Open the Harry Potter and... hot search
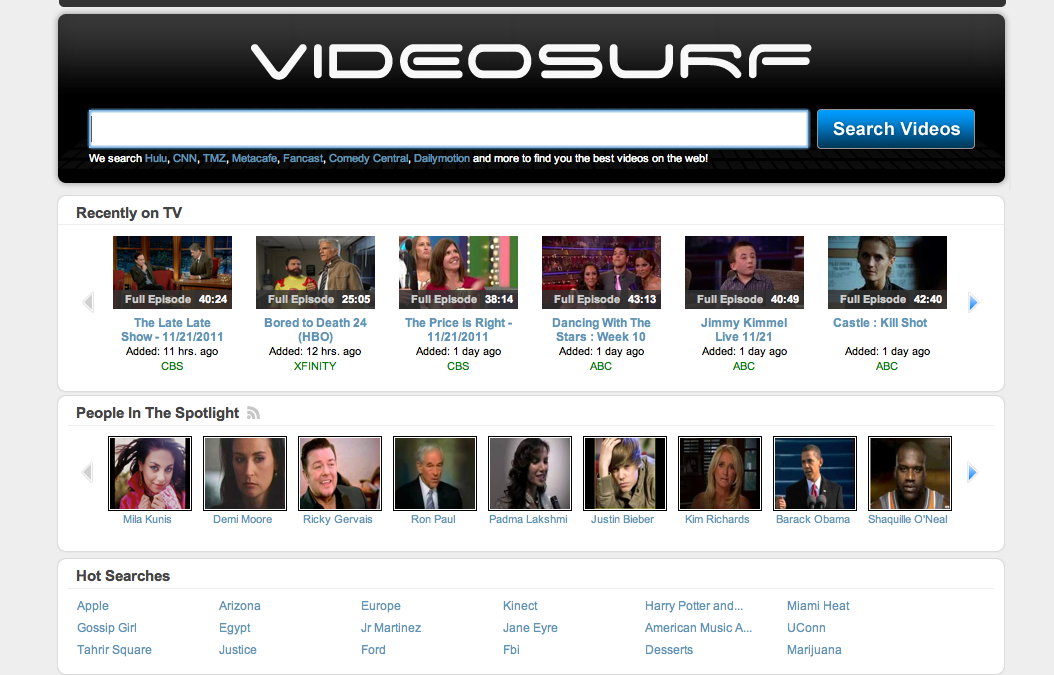This screenshot has width=1054, height=675. point(694,606)
